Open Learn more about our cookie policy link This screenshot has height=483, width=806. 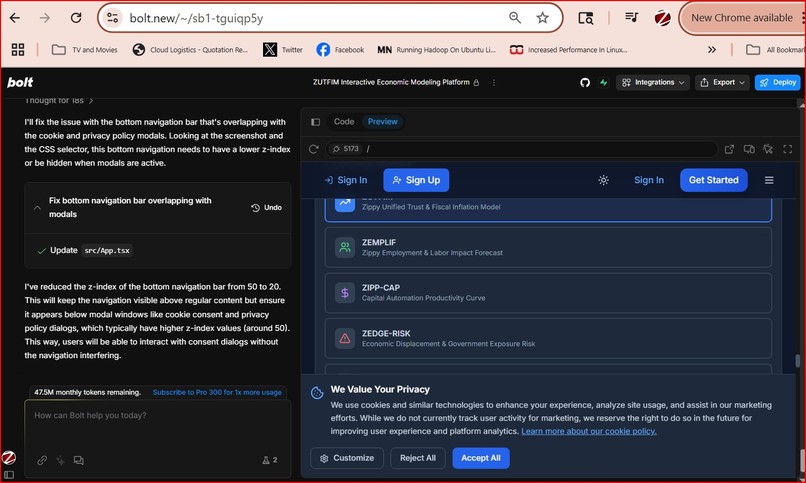[589, 431]
